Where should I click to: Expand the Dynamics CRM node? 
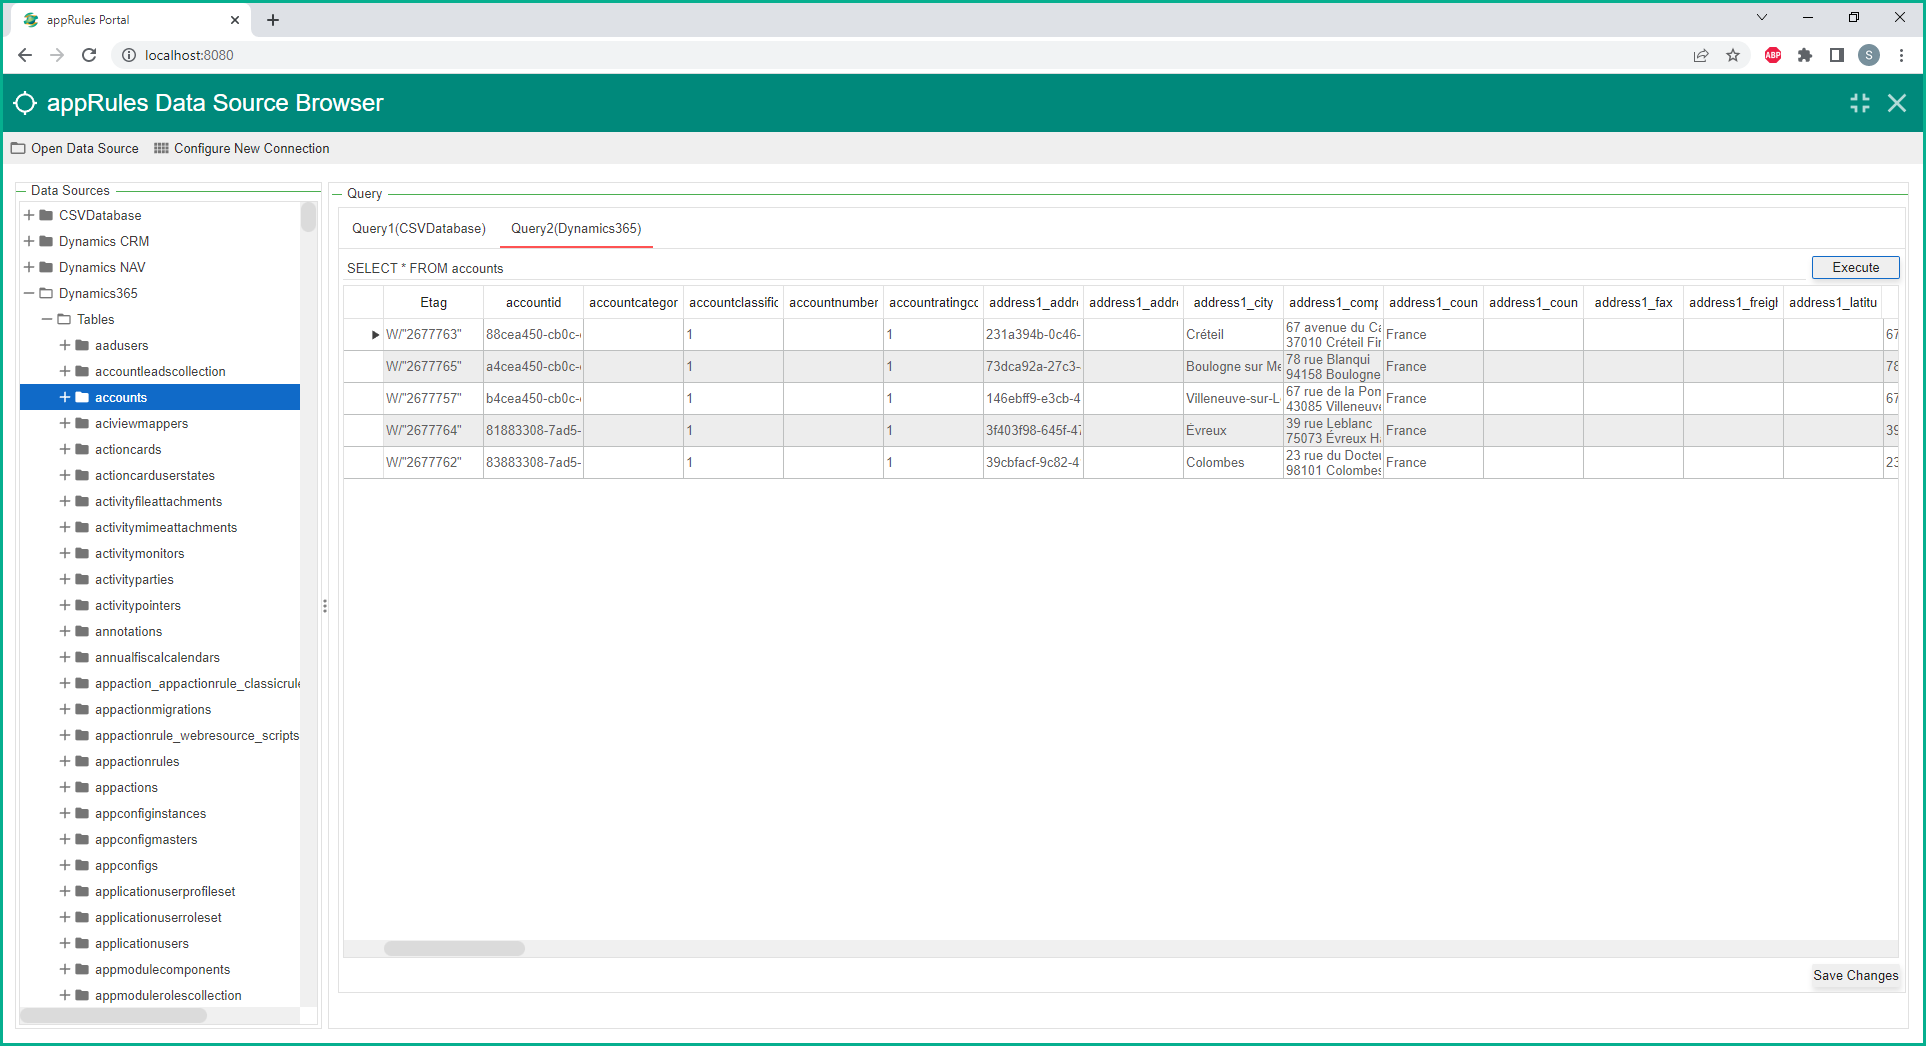(x=29, y=241)
